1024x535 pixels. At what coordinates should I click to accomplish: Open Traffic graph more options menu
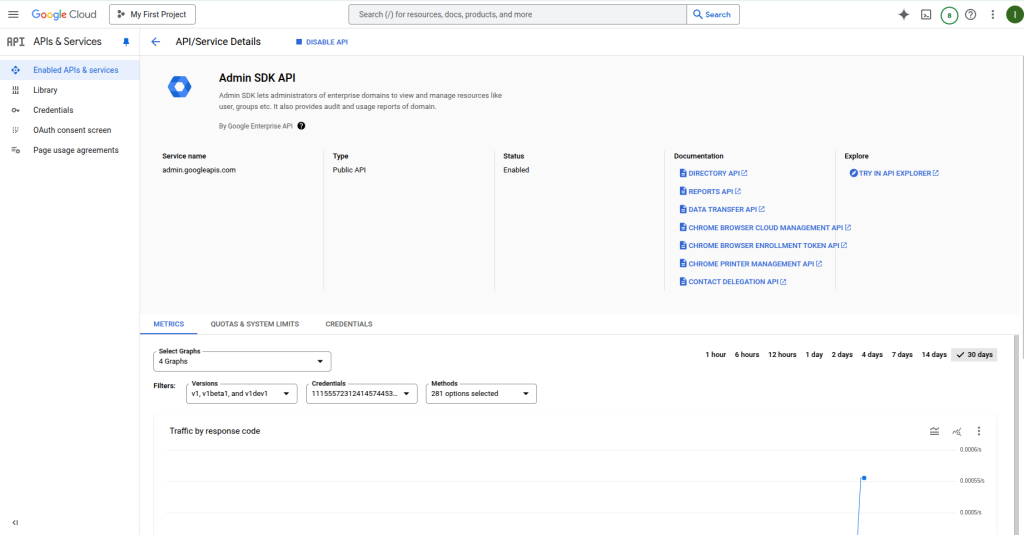click(979, 431)
